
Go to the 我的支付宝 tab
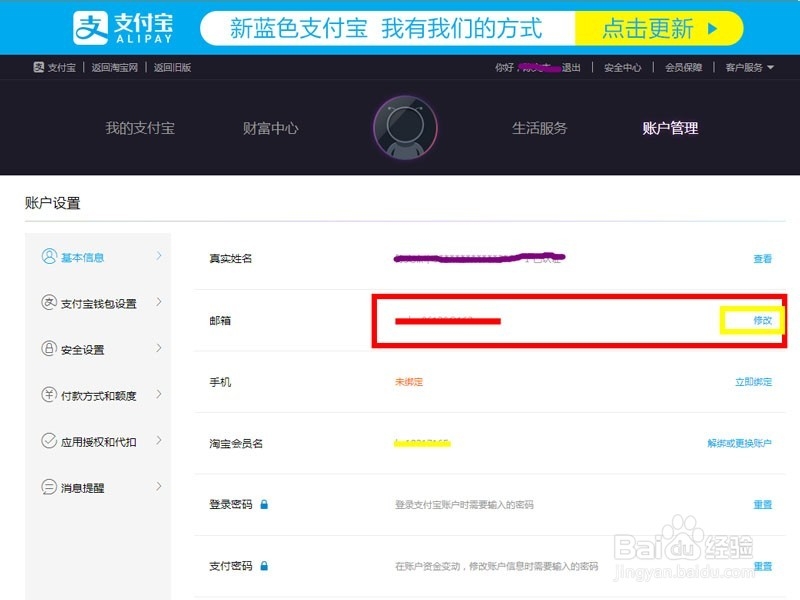(140, 128)
